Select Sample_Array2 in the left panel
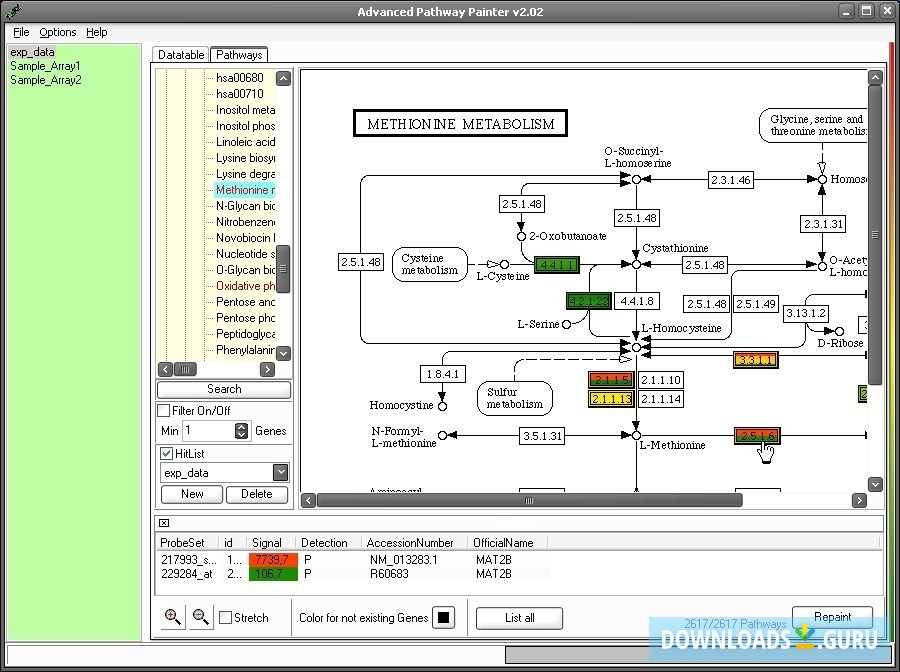 tap(45, 79)
